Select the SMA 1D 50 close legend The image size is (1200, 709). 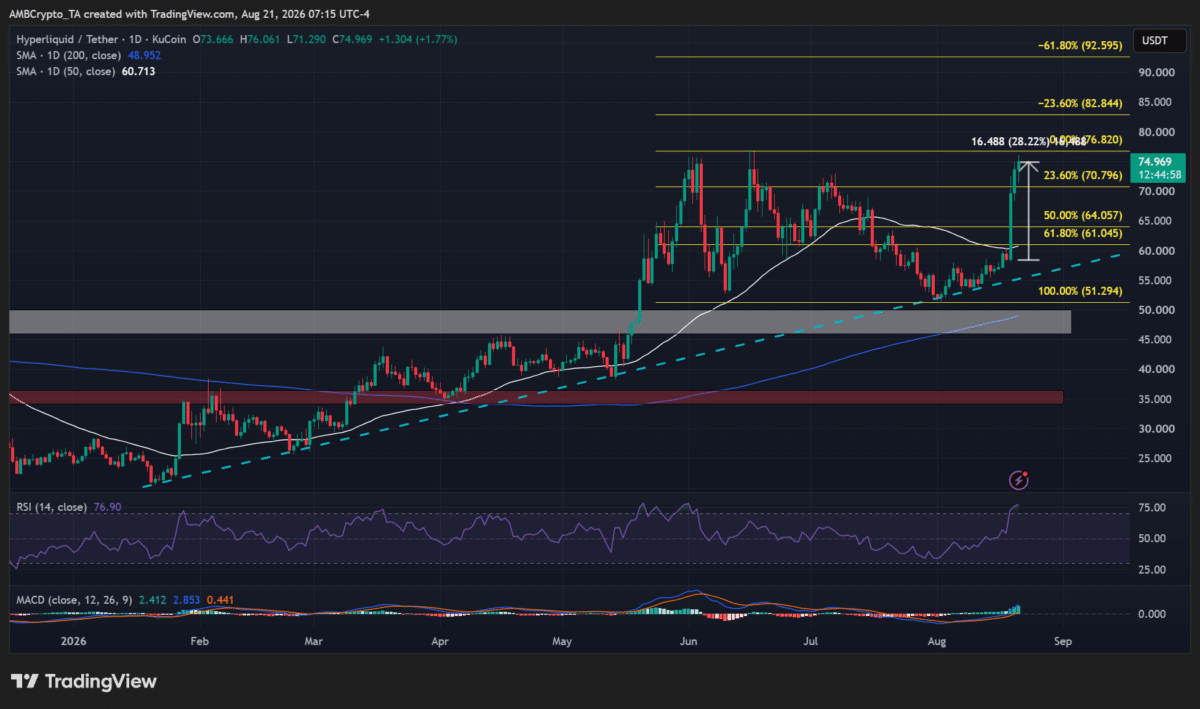coord(84,72)
